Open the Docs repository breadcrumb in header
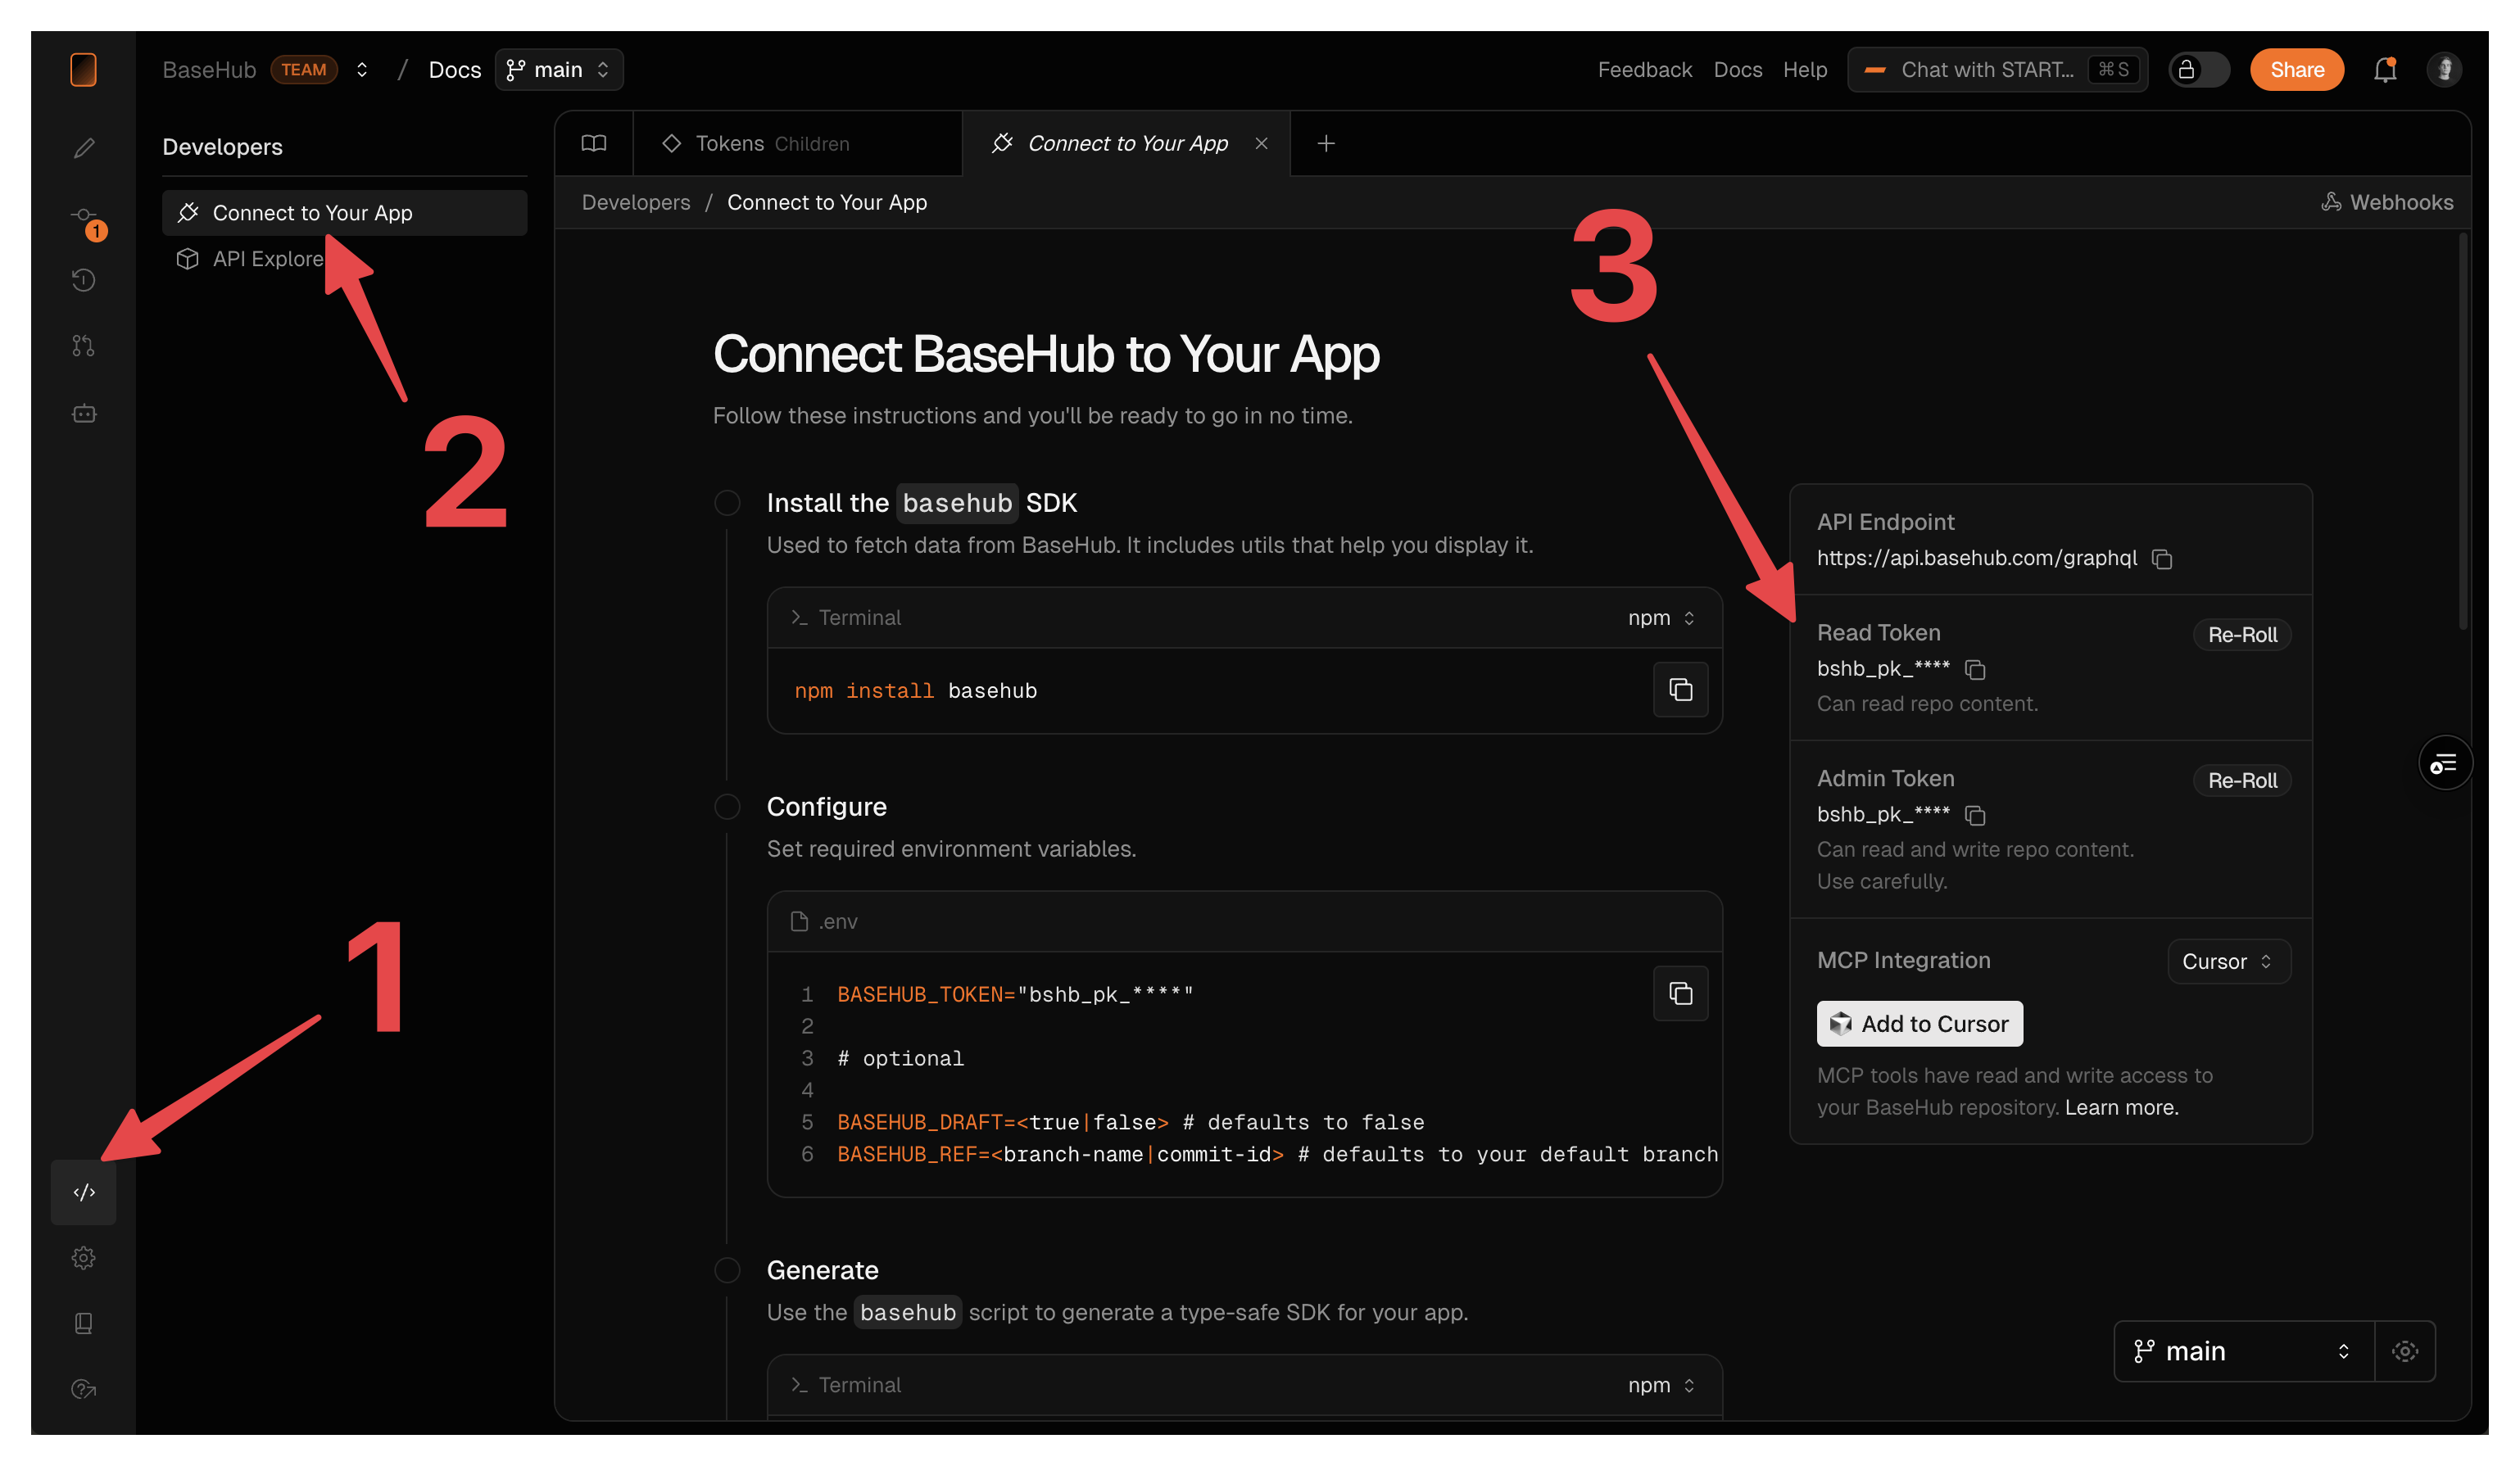 [455, 70]
